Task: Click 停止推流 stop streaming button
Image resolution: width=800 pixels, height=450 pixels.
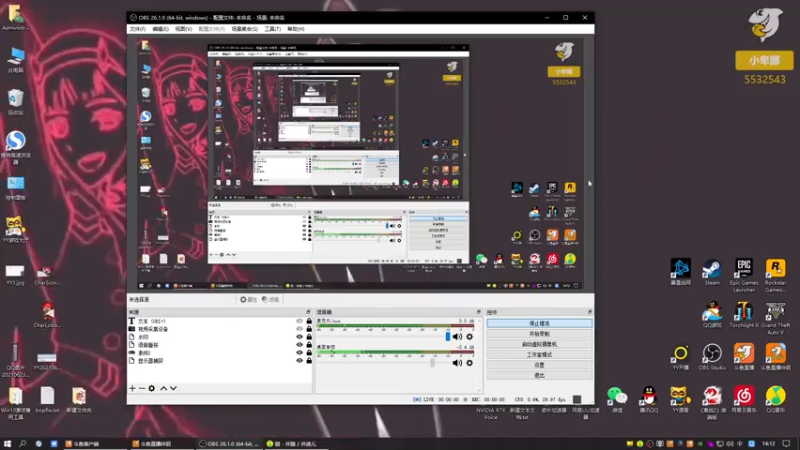Action: pyautogui.click(x=539, y=323)
